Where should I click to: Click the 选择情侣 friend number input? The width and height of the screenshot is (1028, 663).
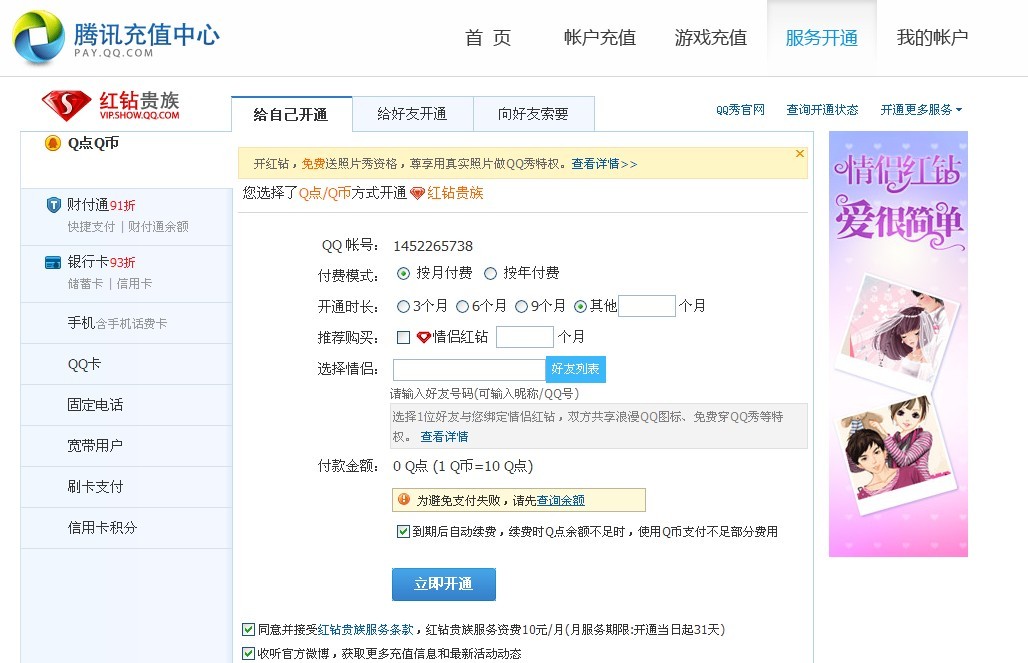468,370
